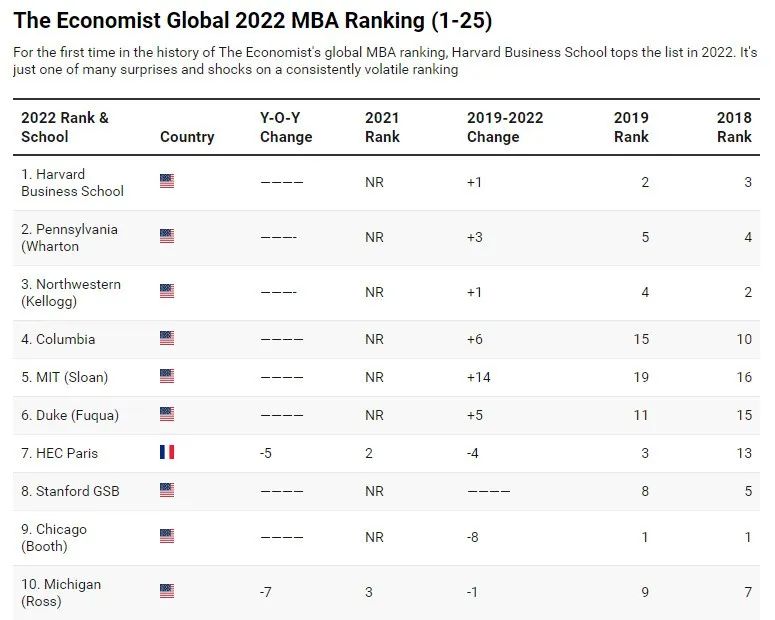Click the US flag beside Harvard Business School
Image resolution: width=775 pixels, height=620 pixels.
167,181
